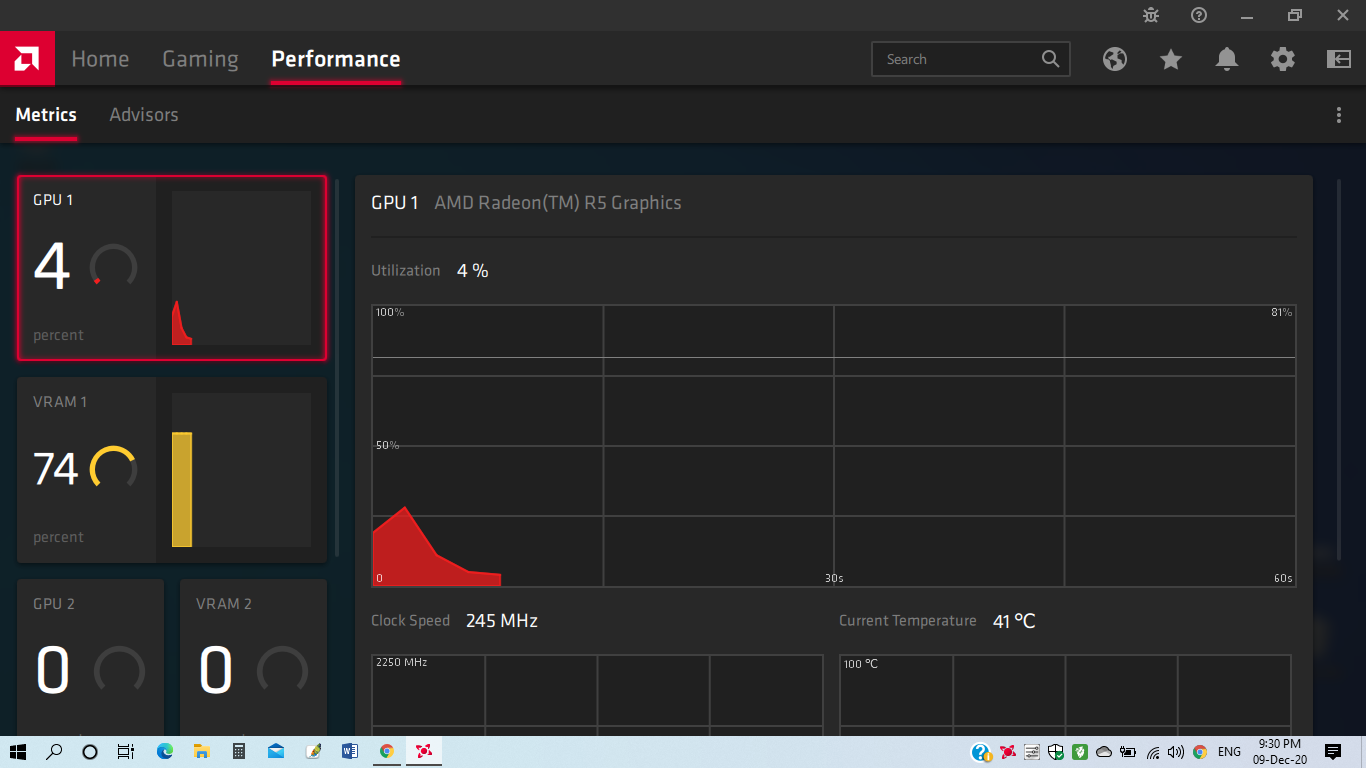This screenshot has height=768, width=1366.
Task: Click the '41 °C' temperature value
Action: click(1014, 621)
